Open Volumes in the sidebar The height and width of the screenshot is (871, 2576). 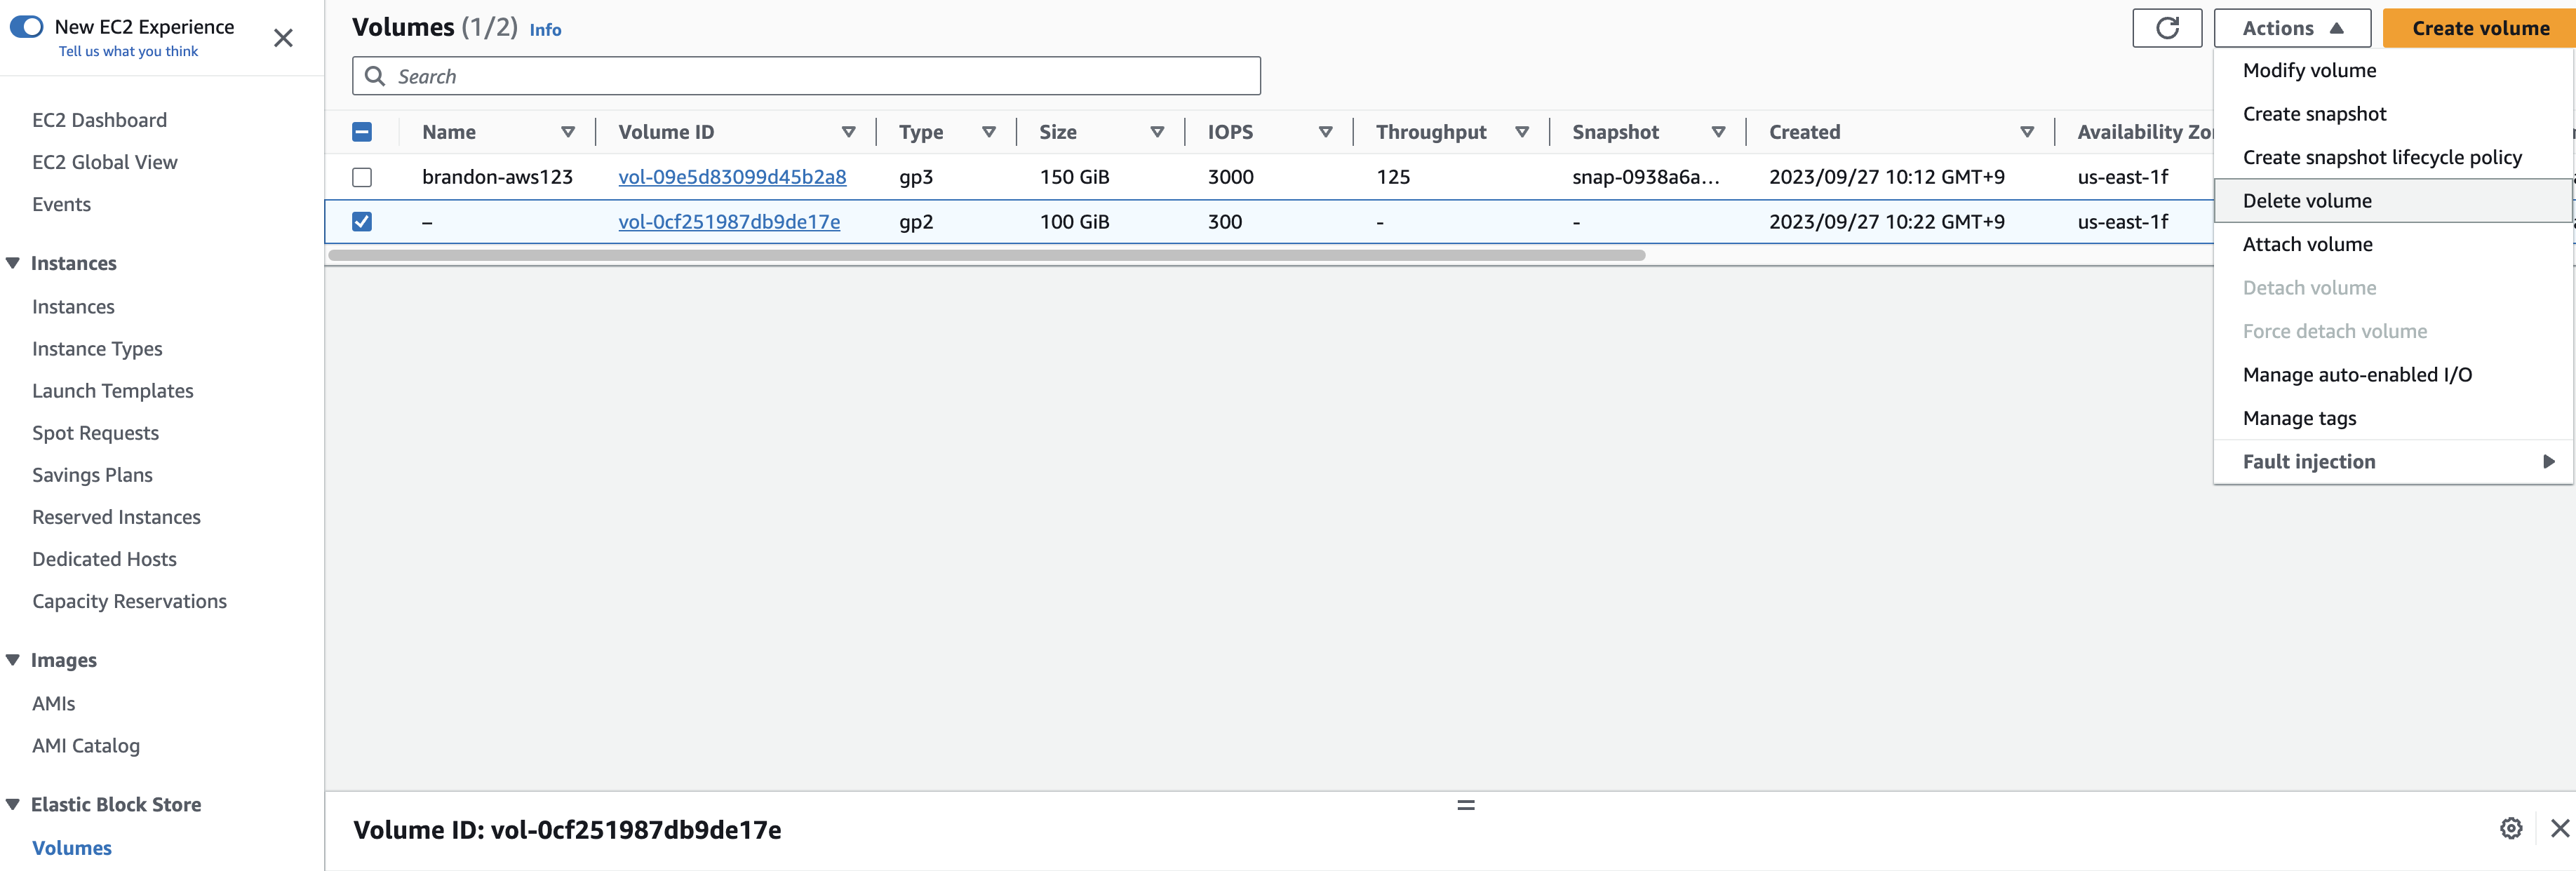pyautogui.click(x=71, y=848)
